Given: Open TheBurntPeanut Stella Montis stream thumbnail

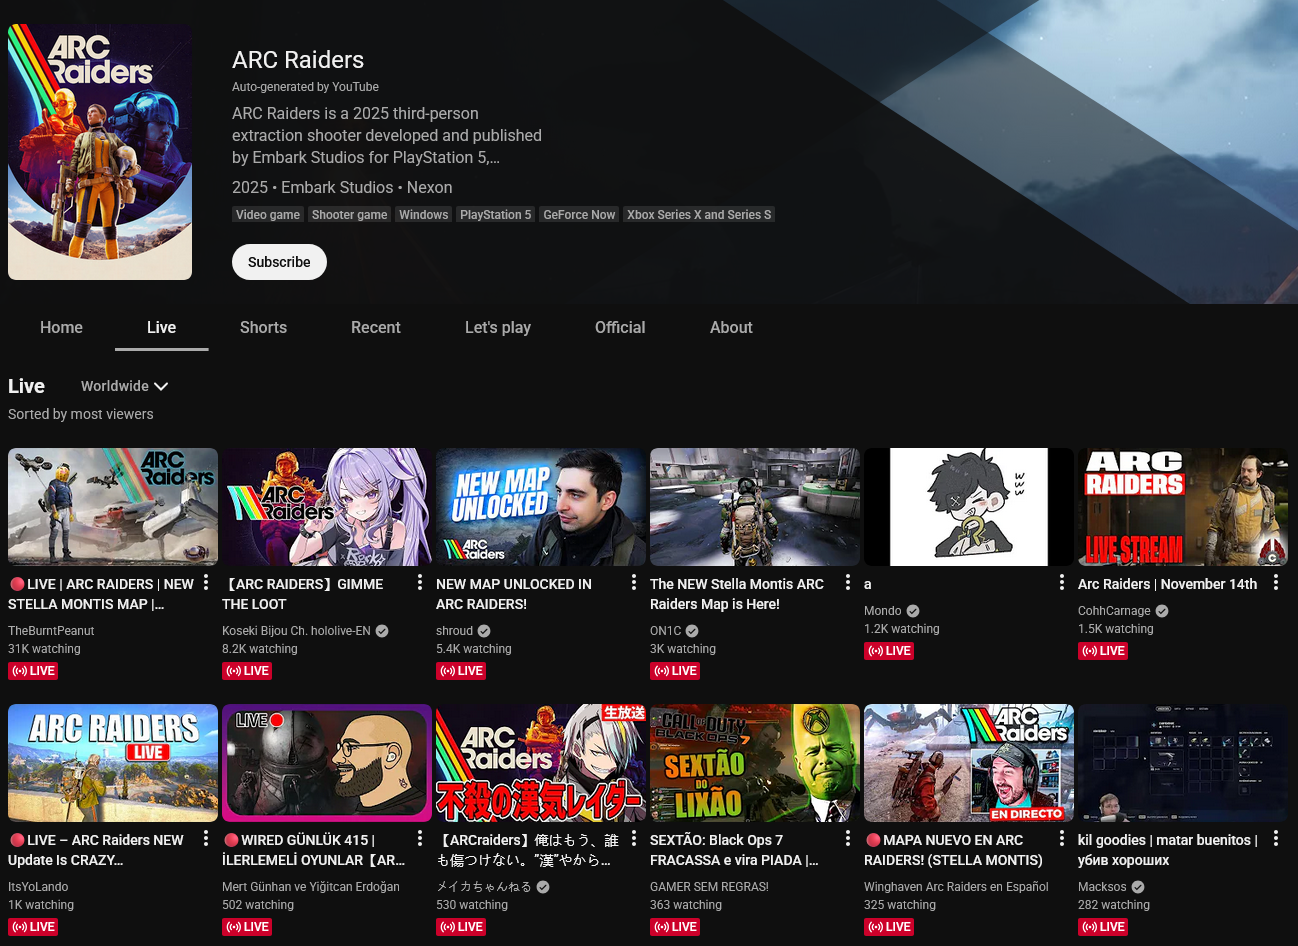Looking at the screenshot, I should [x=113, y=507].
